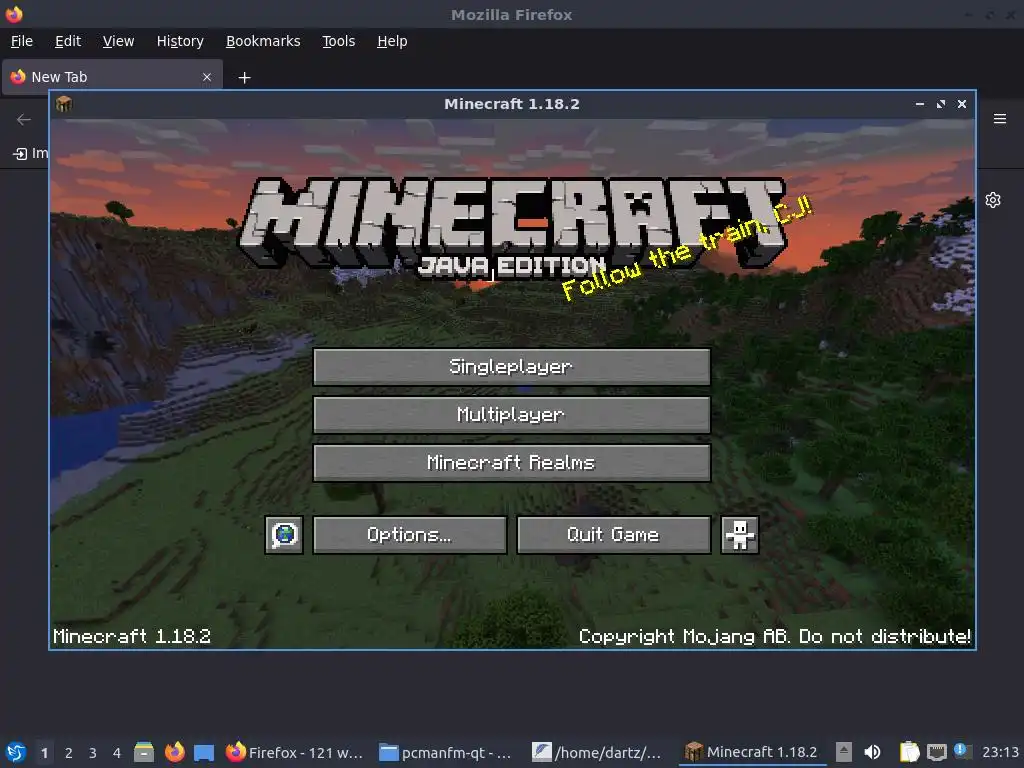
Task: Open the Firefox Bookmarks menu
Action: click(263, 41)
